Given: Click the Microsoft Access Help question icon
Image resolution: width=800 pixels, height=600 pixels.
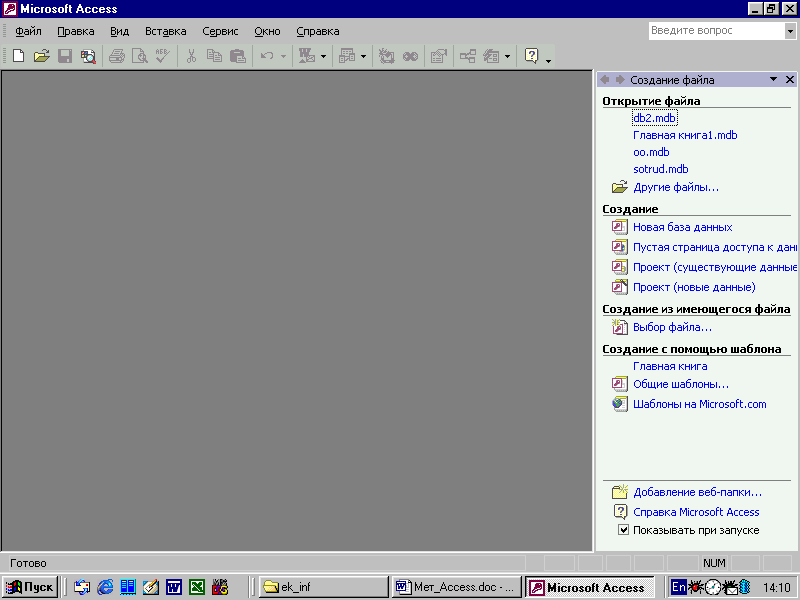Looking at the screenshot, I should click(x=531, y=56).
